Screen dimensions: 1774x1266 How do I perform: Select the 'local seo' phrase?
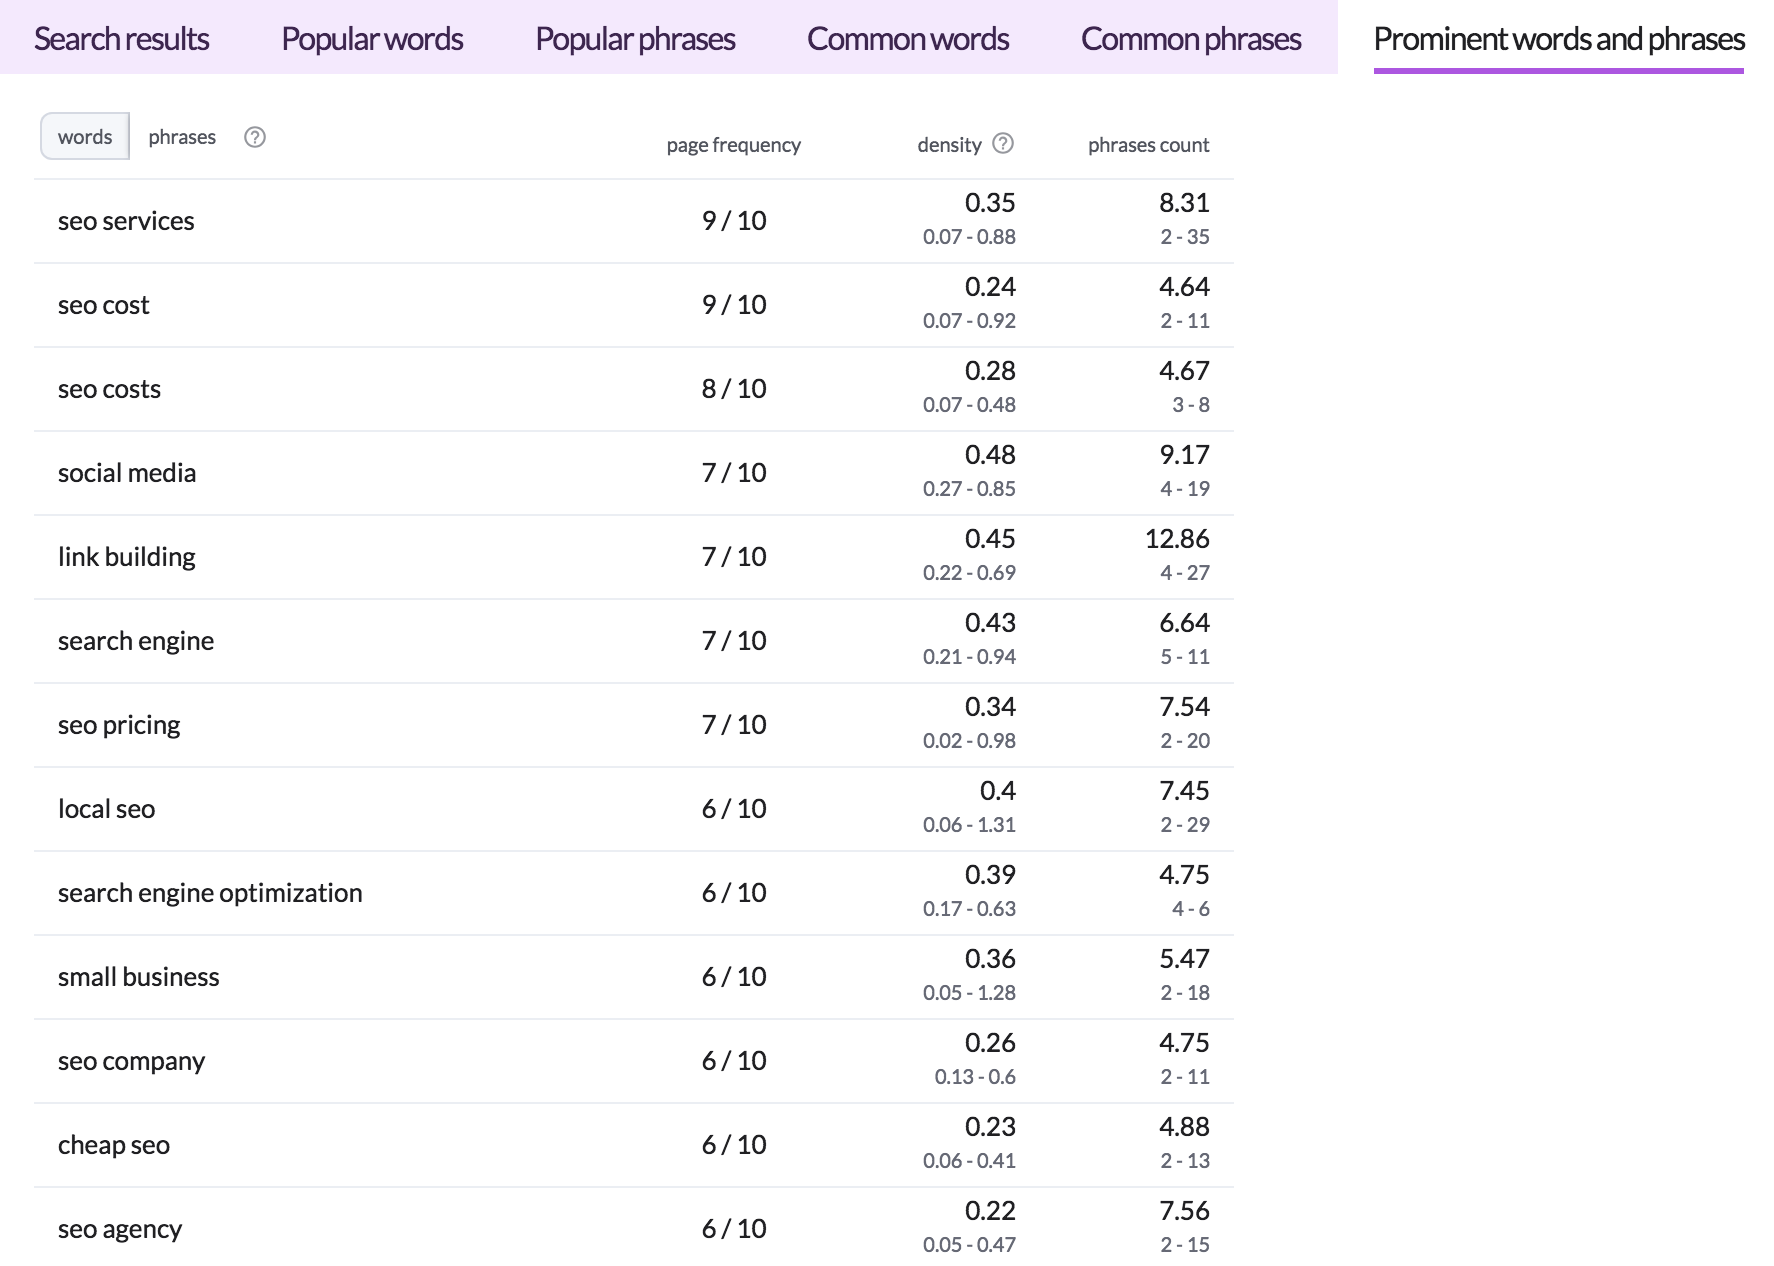[x=107, y=809]
